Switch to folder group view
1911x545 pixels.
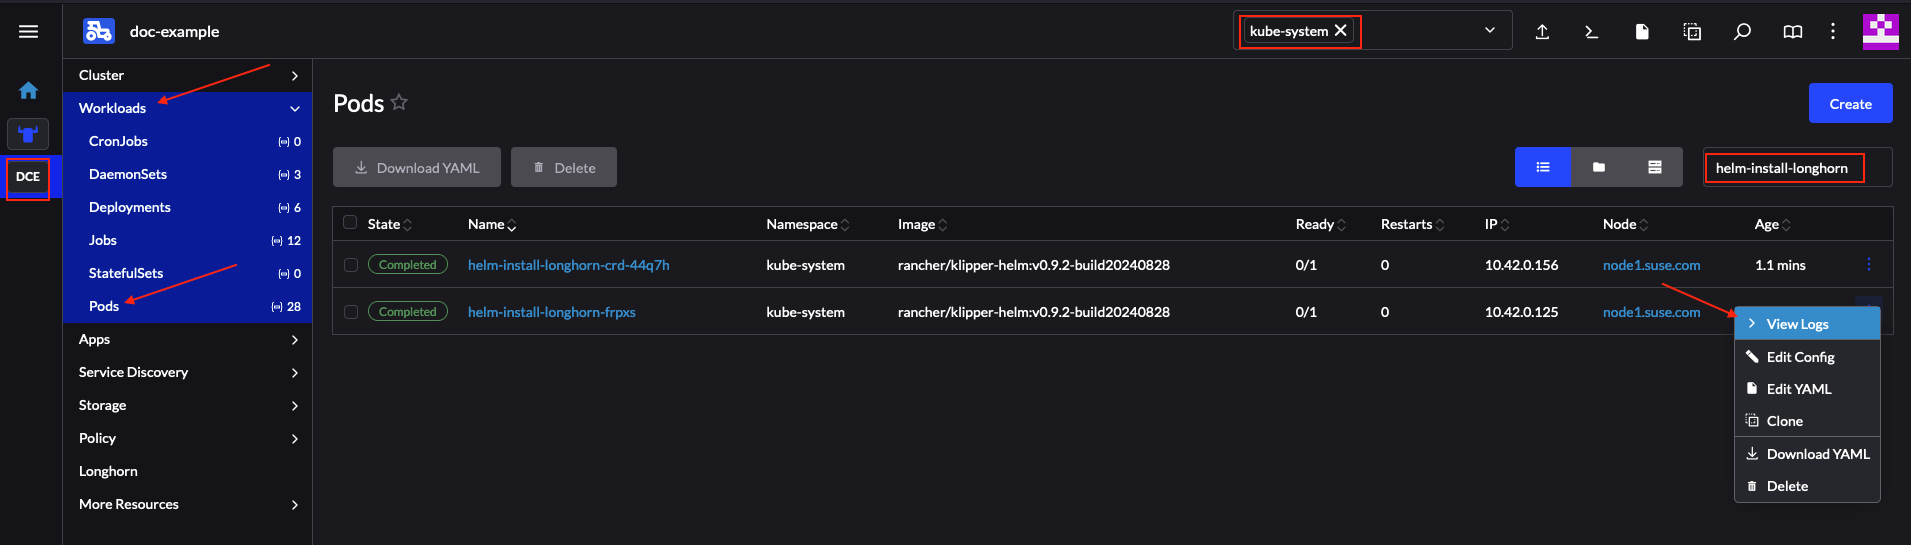(x=1599, y=168)
